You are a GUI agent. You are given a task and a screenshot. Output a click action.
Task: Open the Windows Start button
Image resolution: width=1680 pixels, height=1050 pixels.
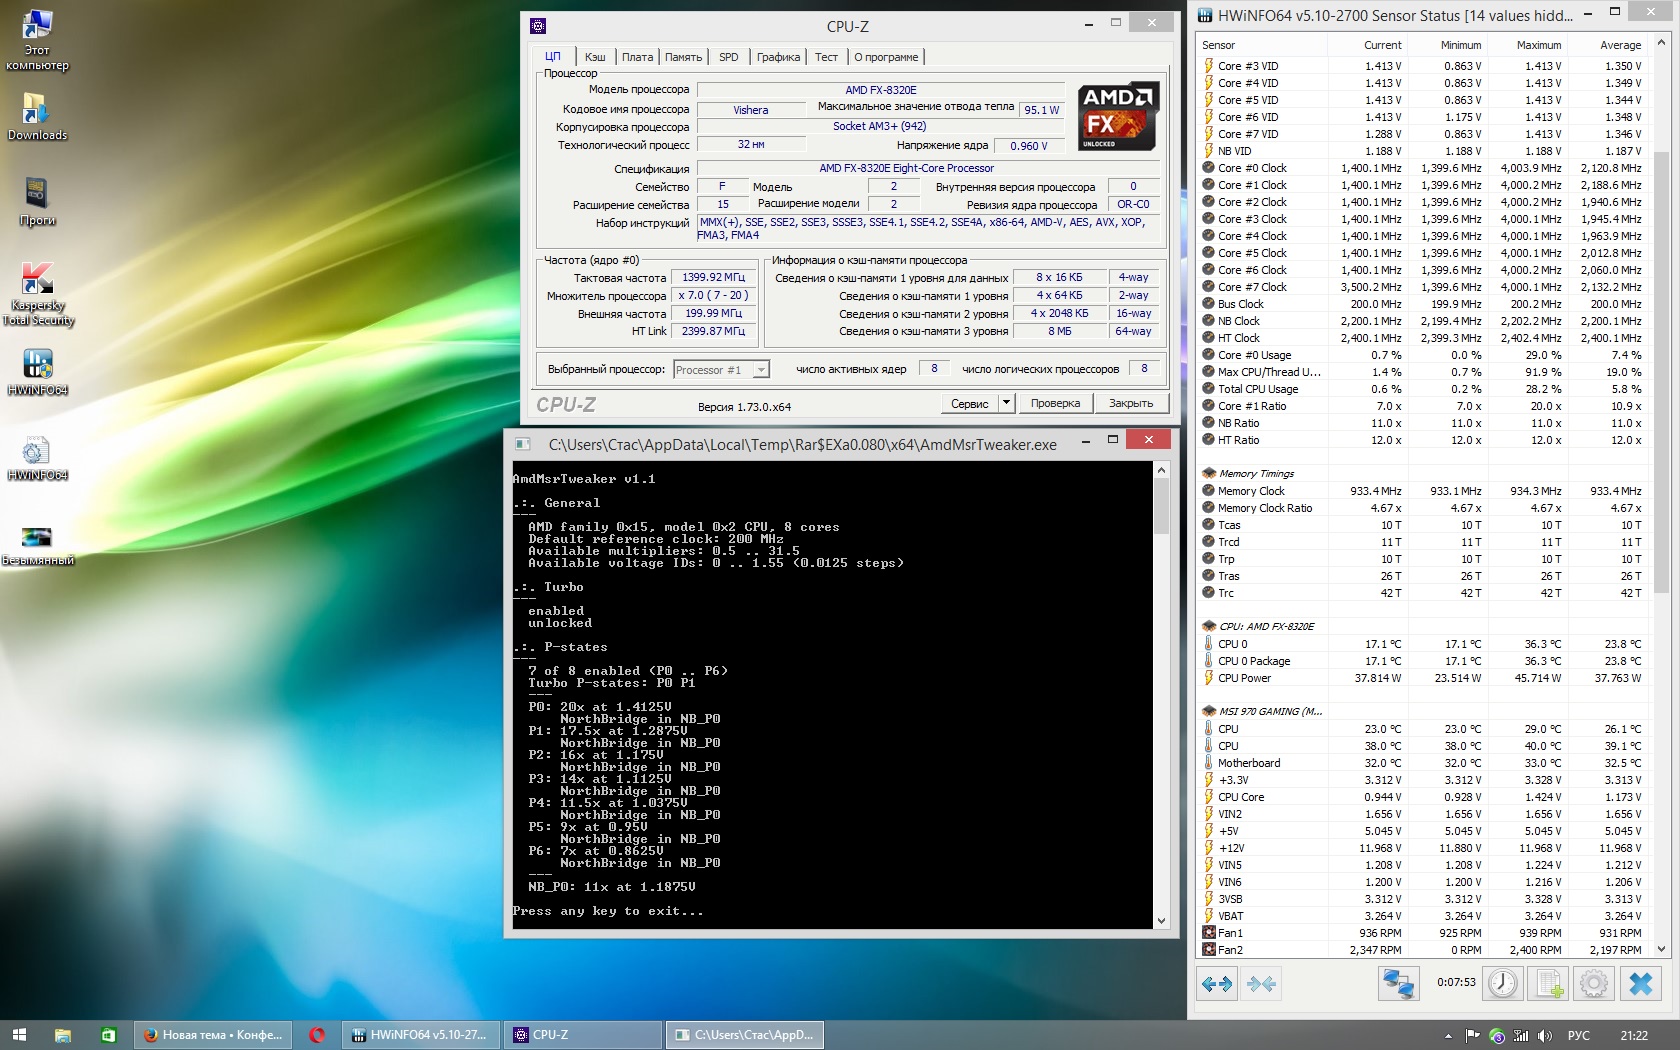[19, 1035]
